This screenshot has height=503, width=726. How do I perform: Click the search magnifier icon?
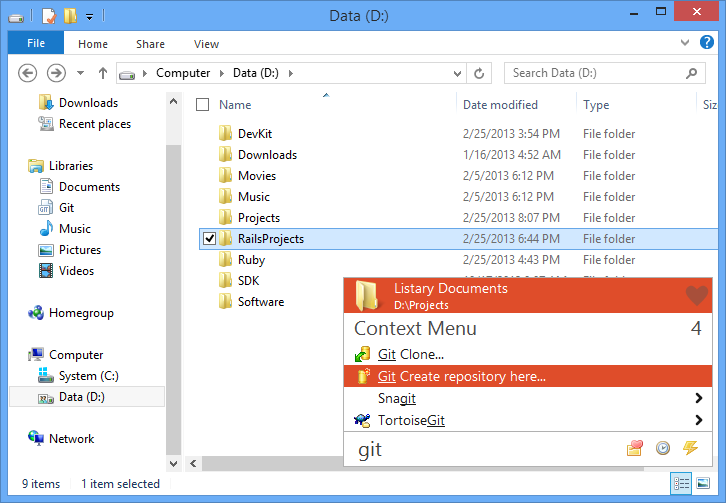(692, 73)
